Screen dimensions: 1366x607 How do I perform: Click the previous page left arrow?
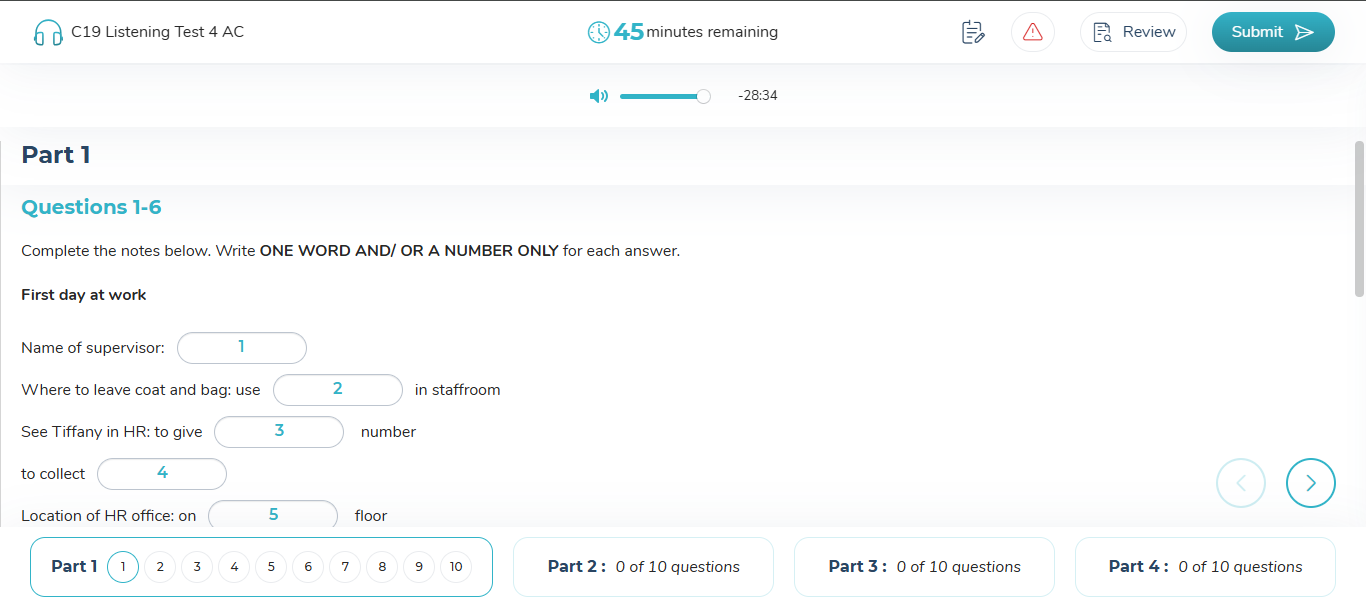coord(1240,483)
